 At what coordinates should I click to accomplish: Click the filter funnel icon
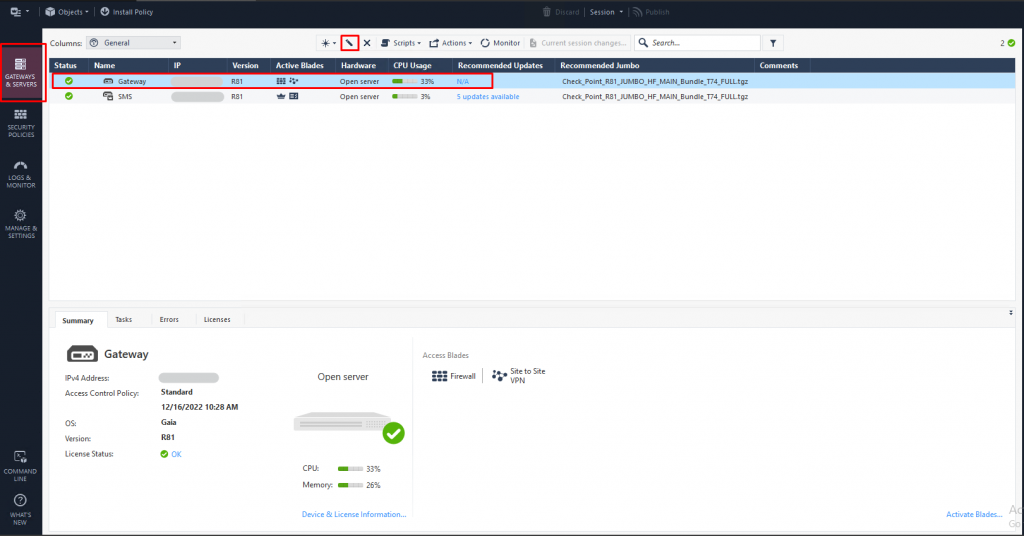click(x=774, y=43)
